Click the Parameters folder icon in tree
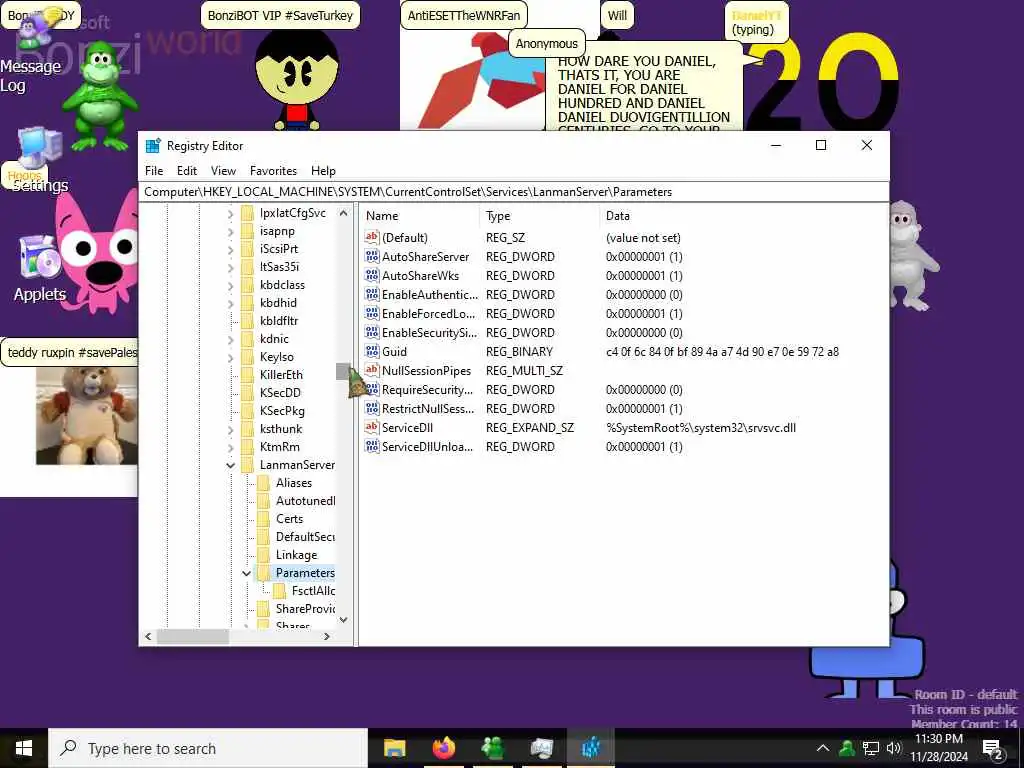Viewport: 1024px width, 768px height. click(x=263, y=573)
